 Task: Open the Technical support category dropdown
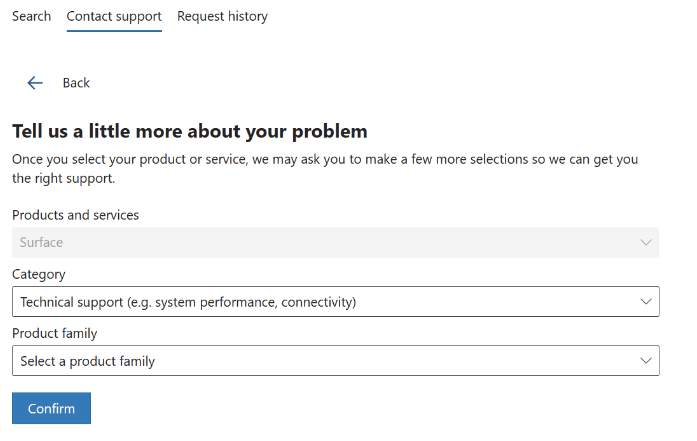coord(335,301)
